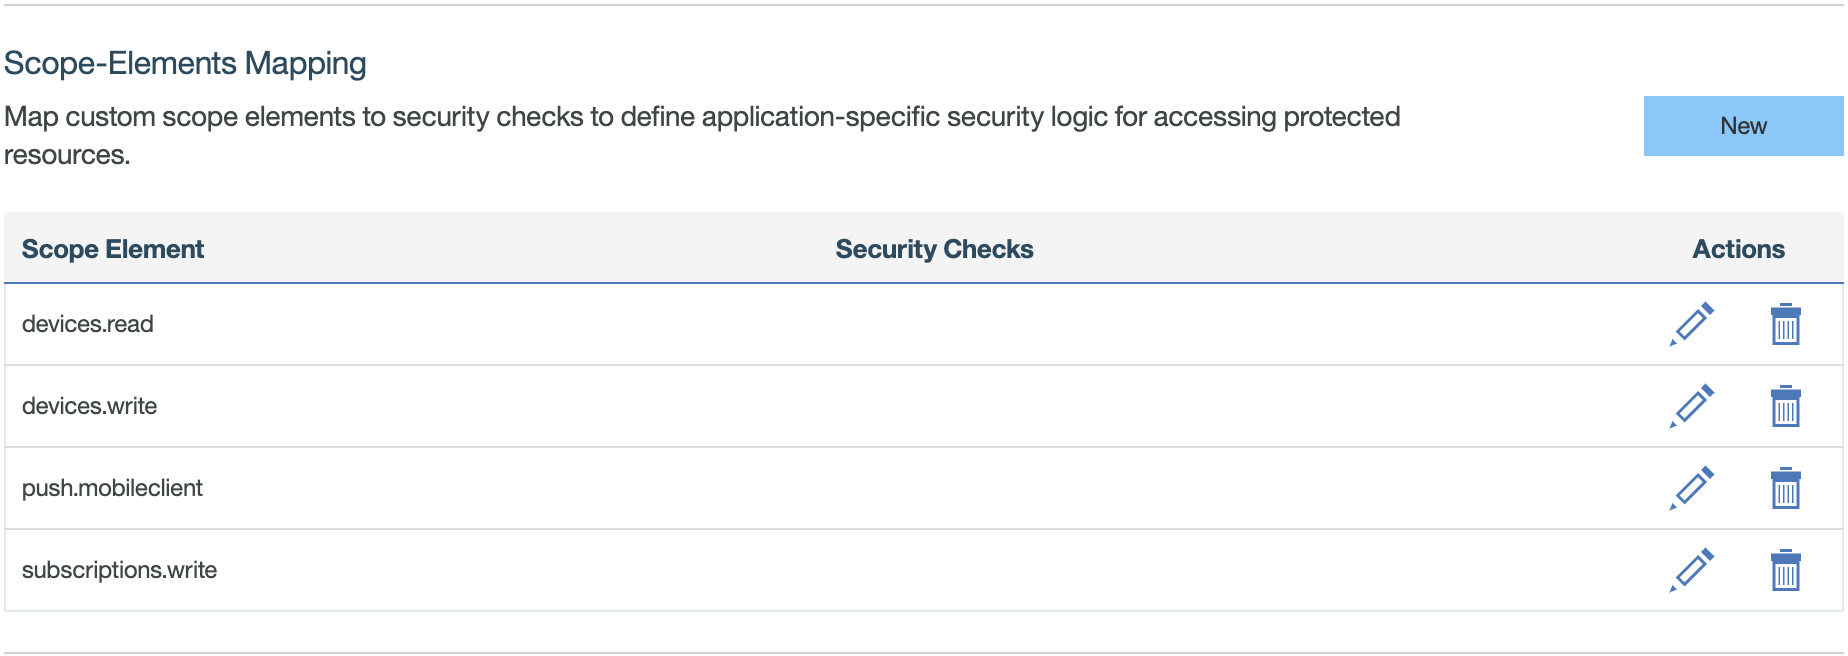1848x656 pixels.
Task: Delete the devices.read scope mapping
Action: (1785, 325)
